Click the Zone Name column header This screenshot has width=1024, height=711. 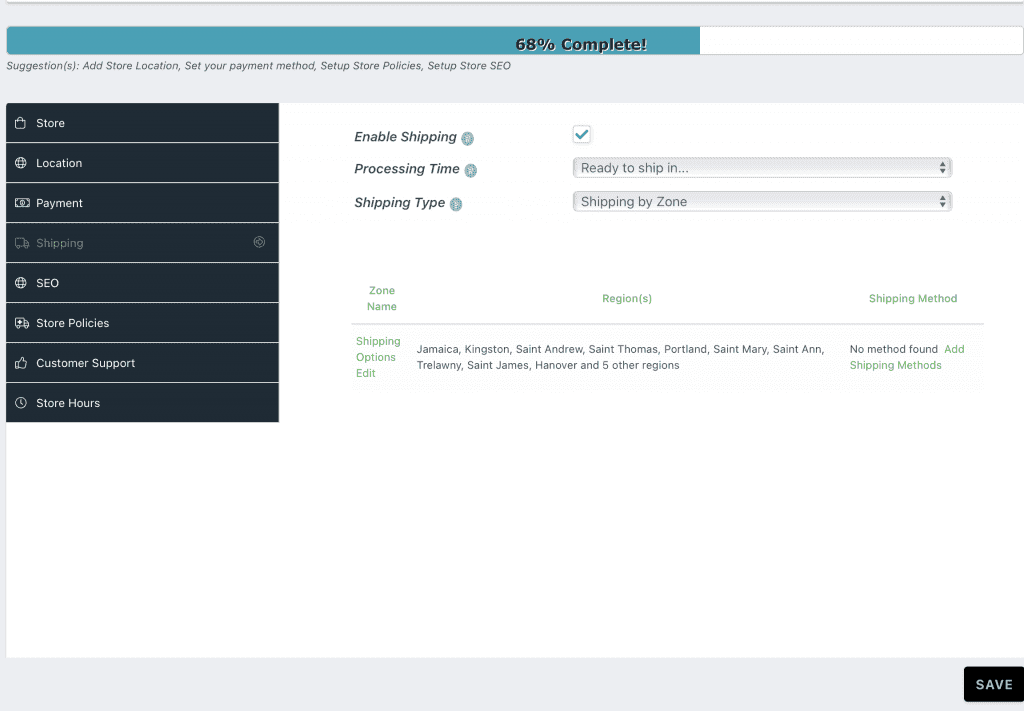(382, 298)
